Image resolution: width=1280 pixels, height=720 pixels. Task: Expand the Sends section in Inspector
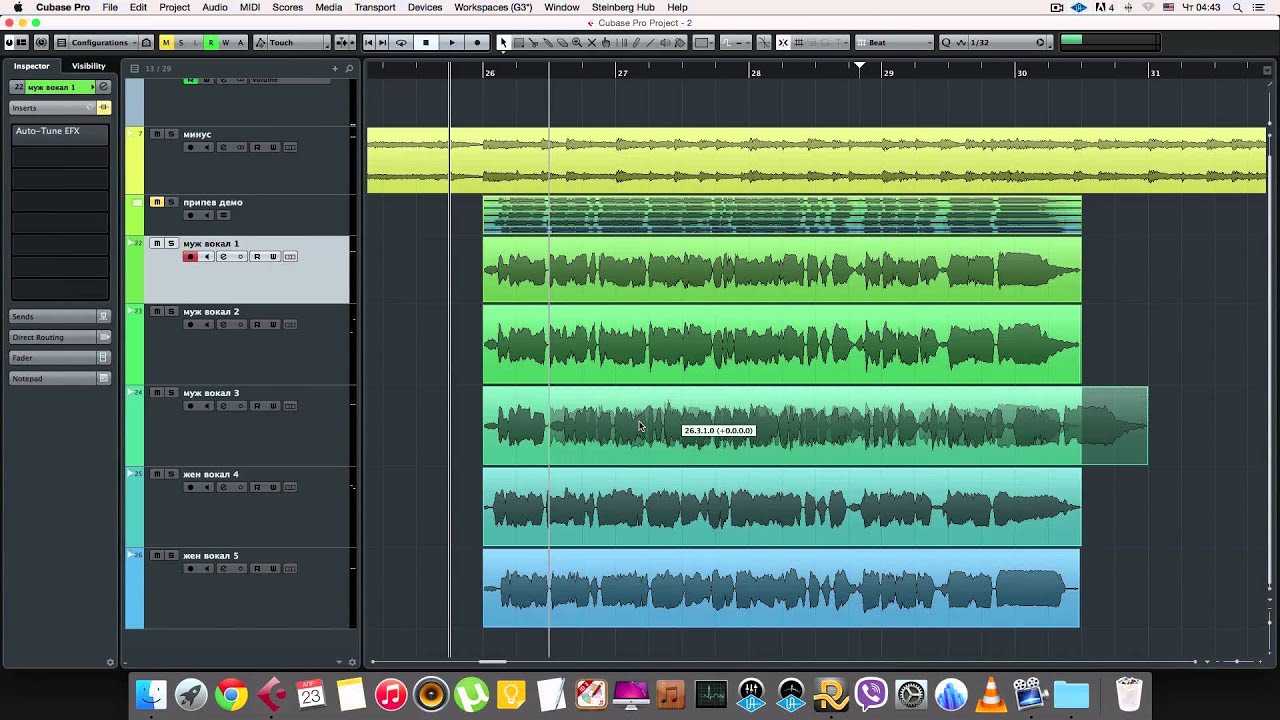pos(53,316)
